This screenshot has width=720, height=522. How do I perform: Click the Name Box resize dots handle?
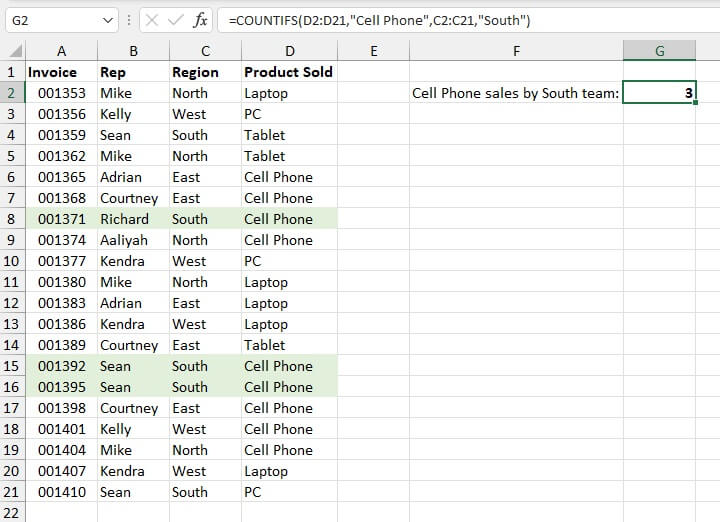tap(130, 20)
